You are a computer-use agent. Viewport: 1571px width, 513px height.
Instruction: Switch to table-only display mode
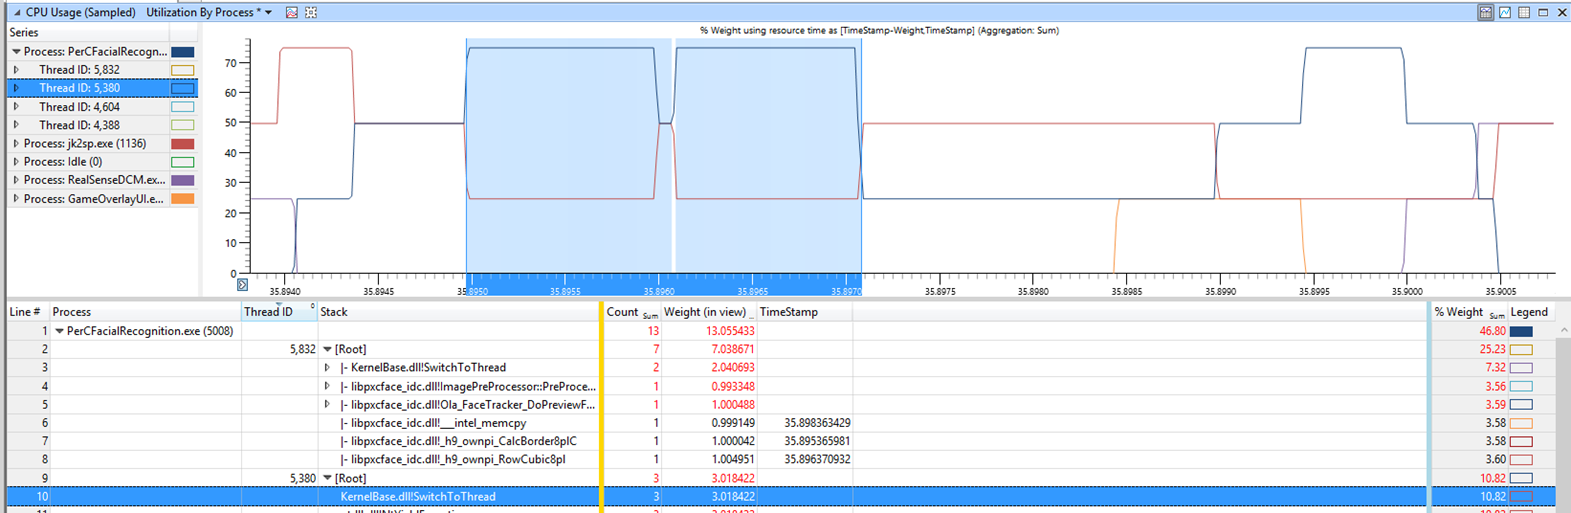[x=1524, y=13]
